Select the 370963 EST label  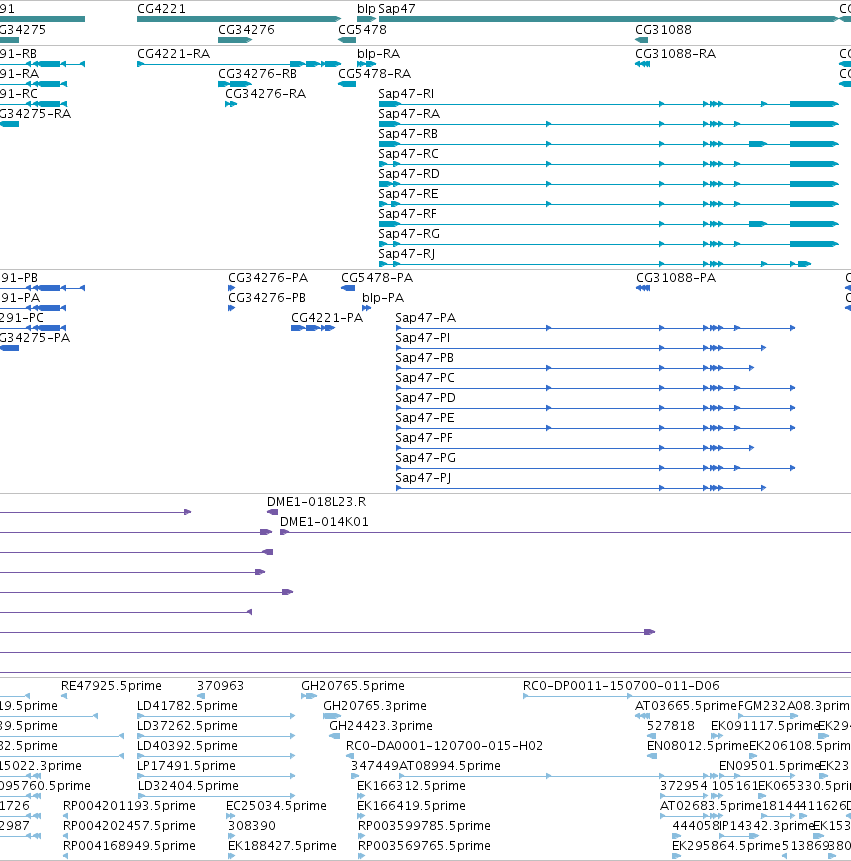220,686
